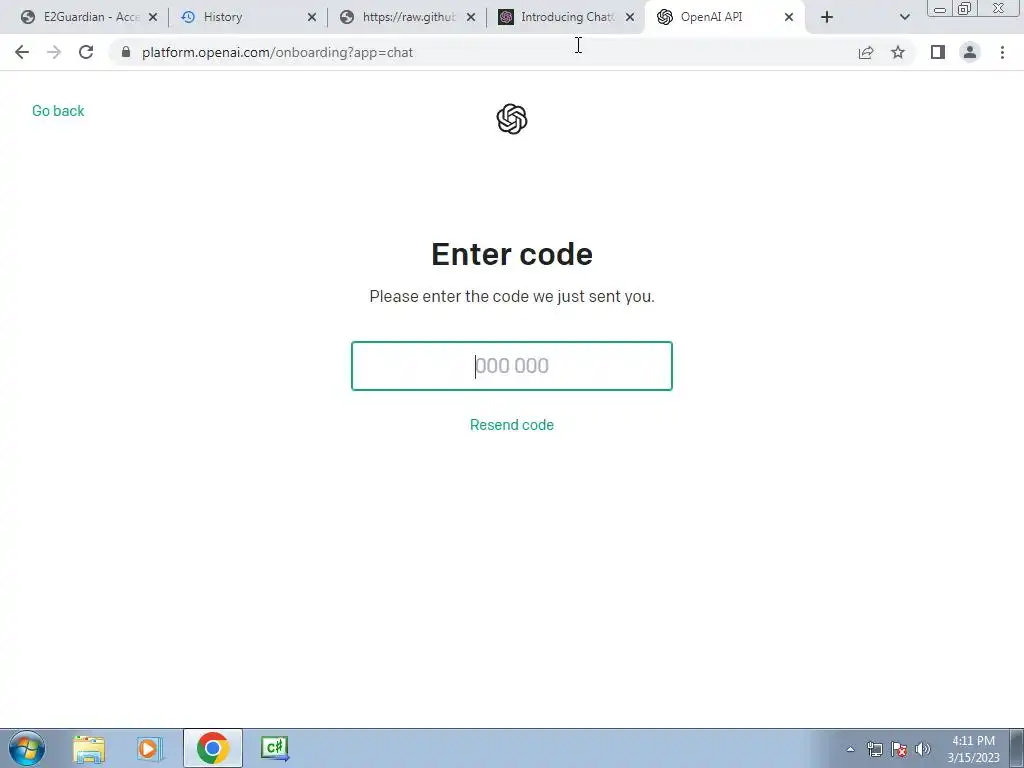
Task: Go to previous page with back arrow
Action: [x=22, y=52]
